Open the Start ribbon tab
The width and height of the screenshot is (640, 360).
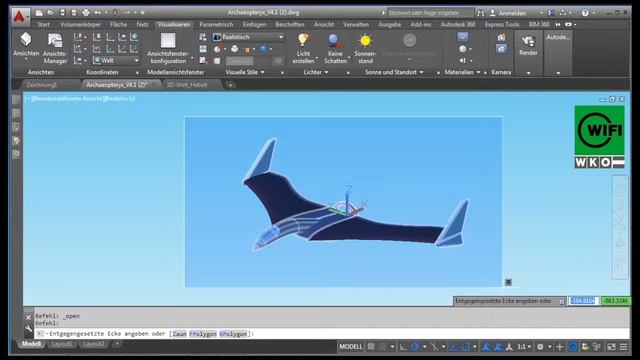(43, 24)
